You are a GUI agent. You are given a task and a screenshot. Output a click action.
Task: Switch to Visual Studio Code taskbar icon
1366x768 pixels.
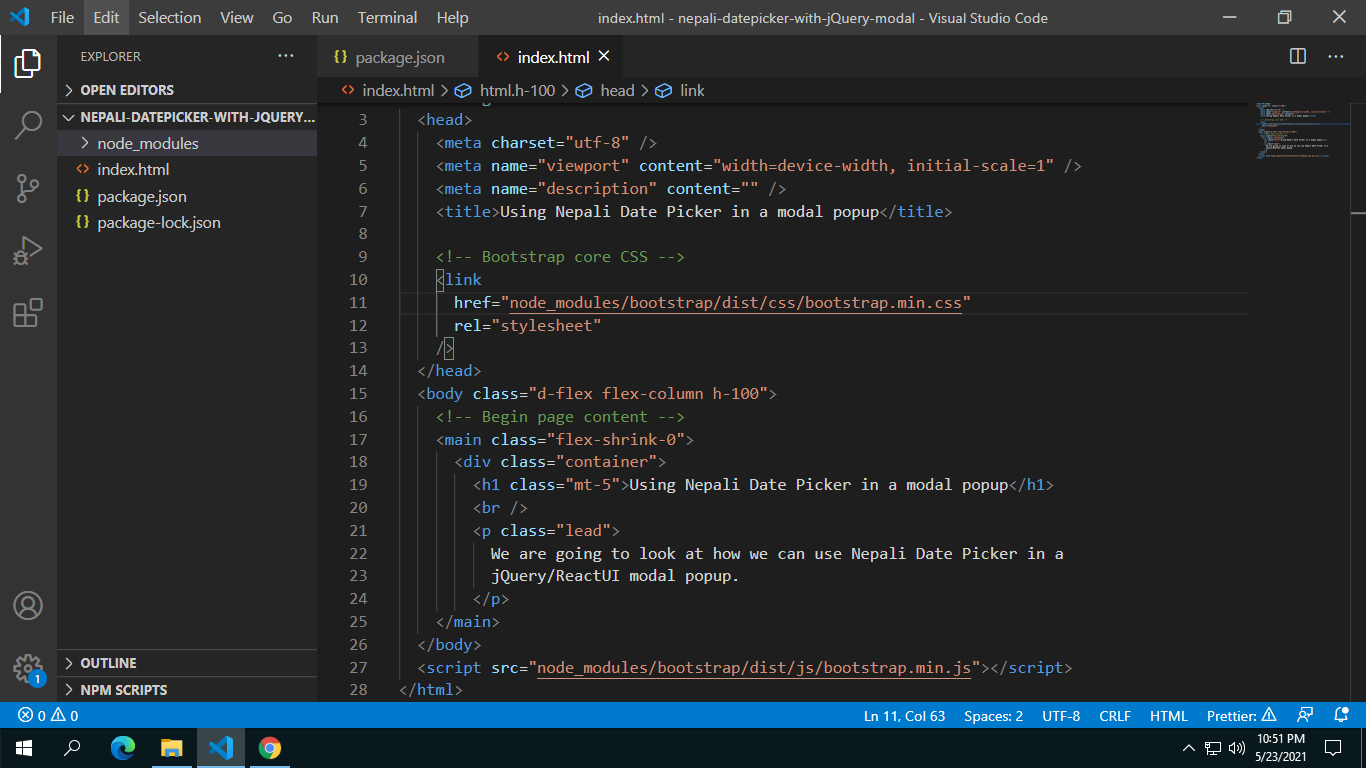pos(221,748)
